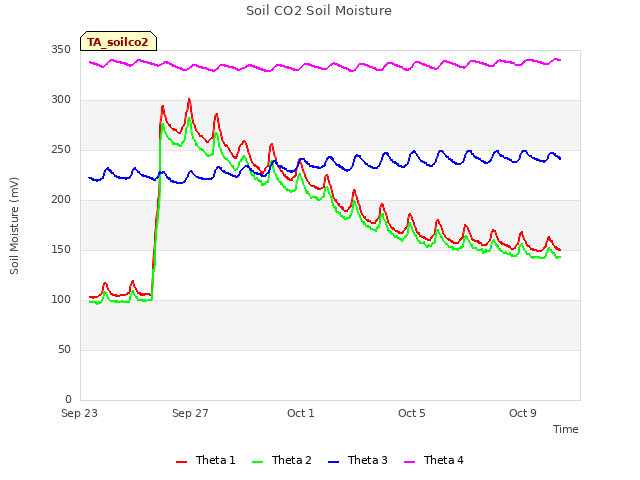Click the Theta 4 legend entry
The image size is (640, 480).
(x=433, y=460)
